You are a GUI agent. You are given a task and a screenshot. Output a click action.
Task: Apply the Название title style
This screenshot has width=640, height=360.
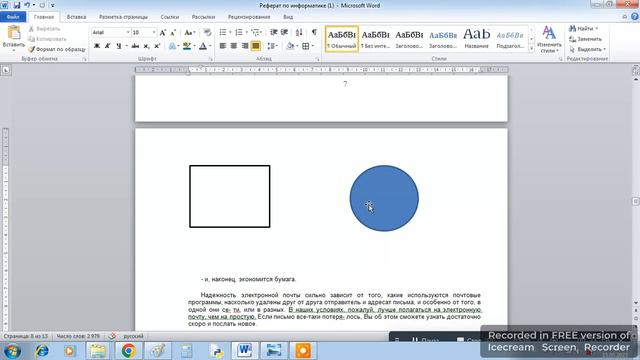[476, 39]
